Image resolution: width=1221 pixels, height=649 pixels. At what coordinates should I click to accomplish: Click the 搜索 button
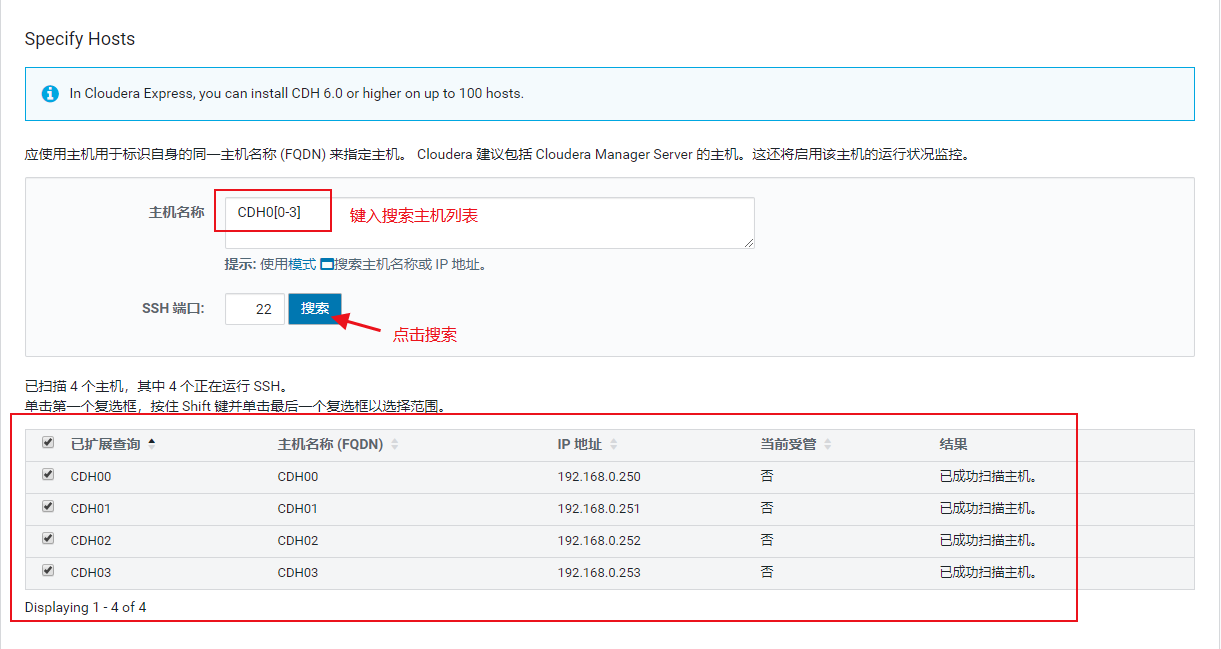315,309
